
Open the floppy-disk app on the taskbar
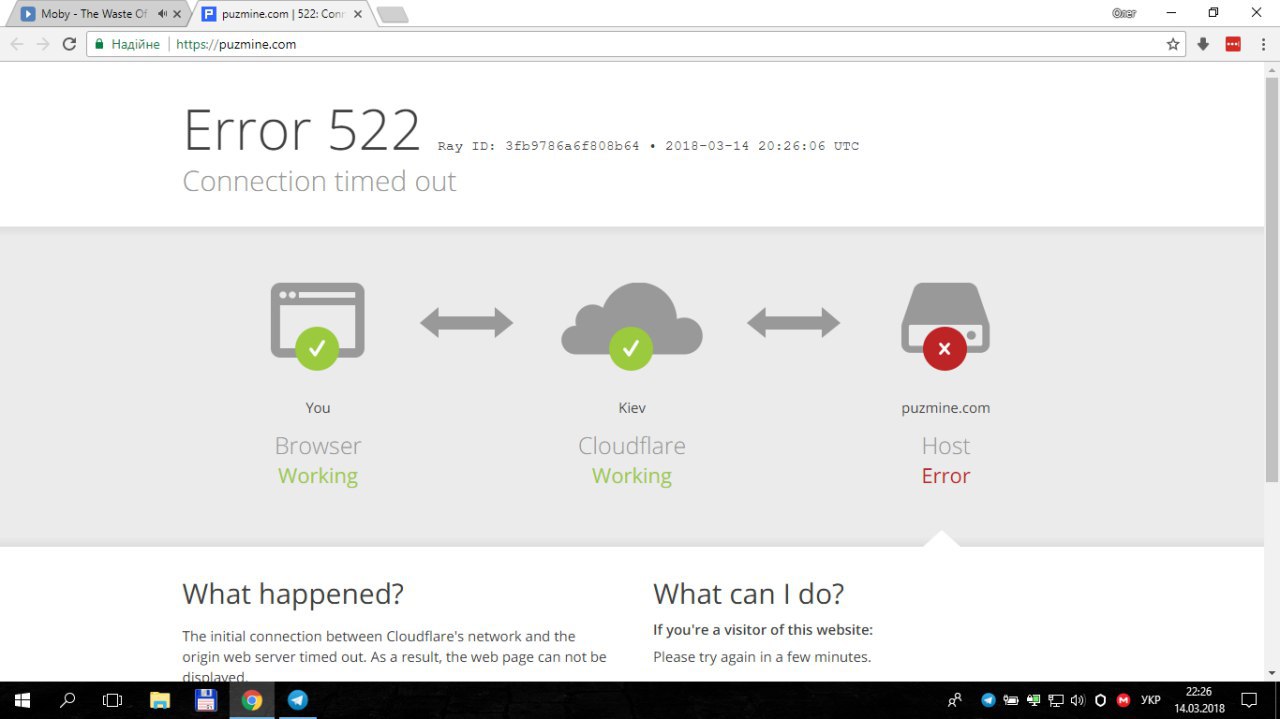pyautogui.click(x=206, y=700)
